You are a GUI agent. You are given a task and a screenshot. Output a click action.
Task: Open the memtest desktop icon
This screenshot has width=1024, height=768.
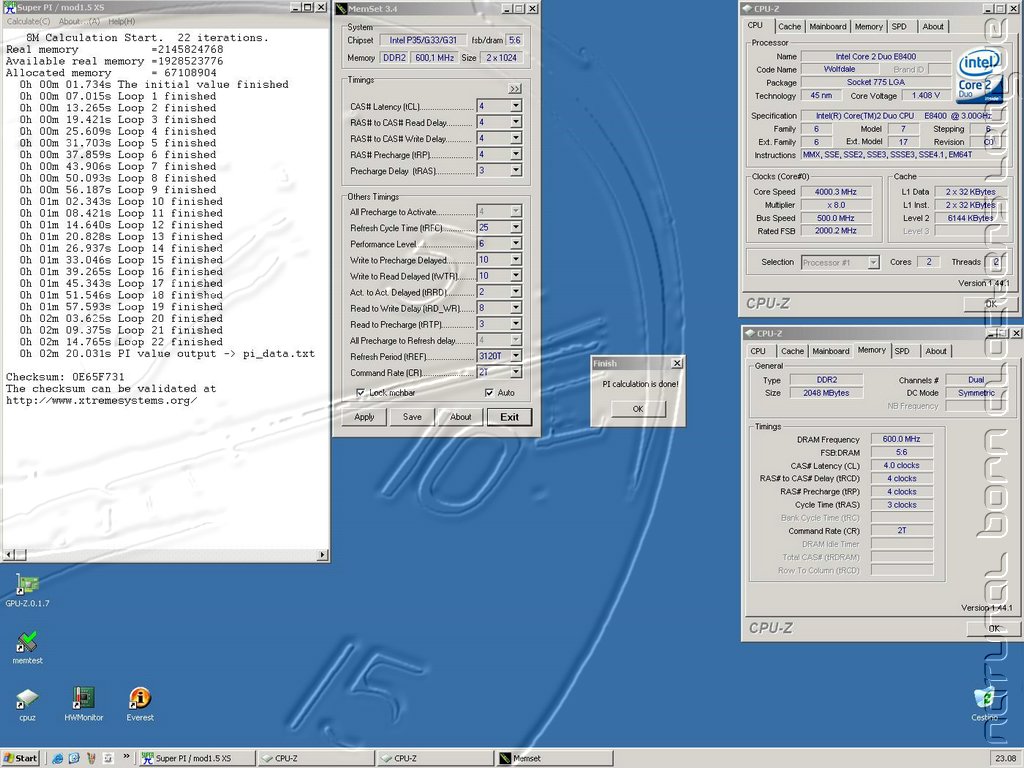pos(27,648)
